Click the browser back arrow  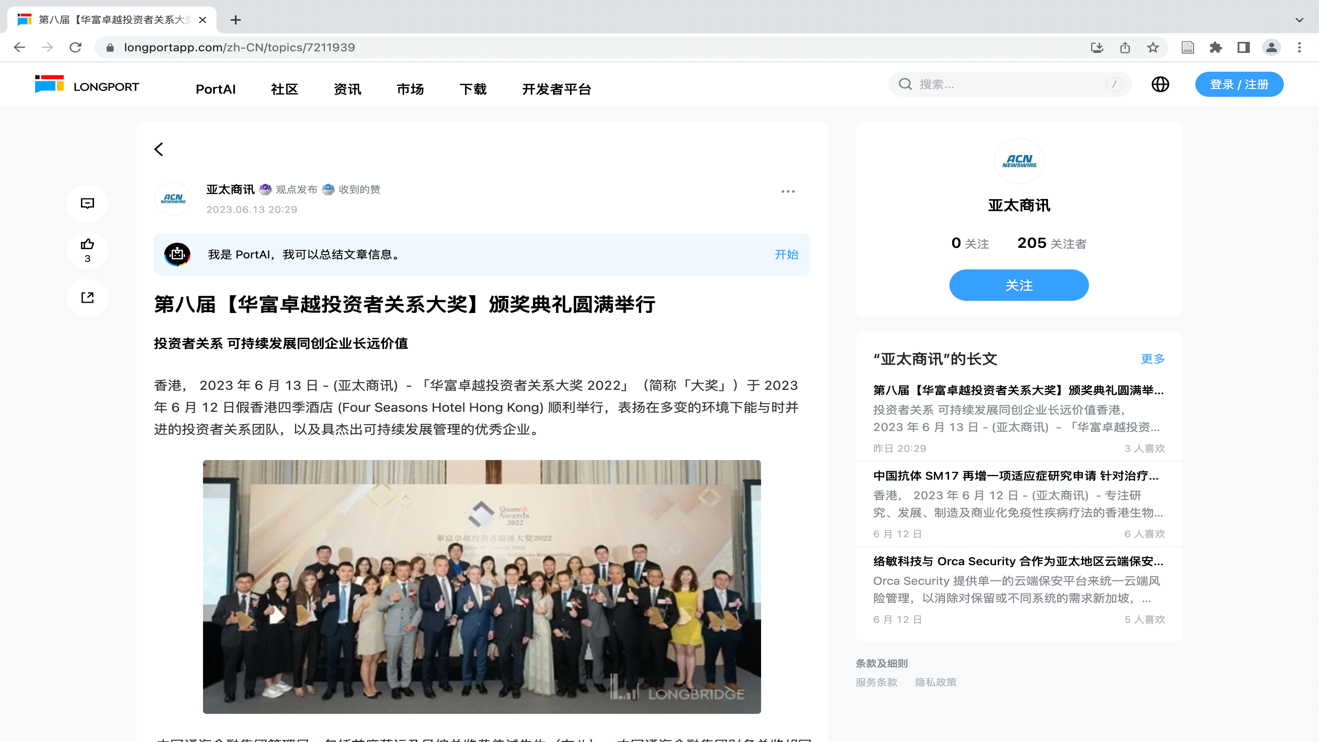click(19, 47)
